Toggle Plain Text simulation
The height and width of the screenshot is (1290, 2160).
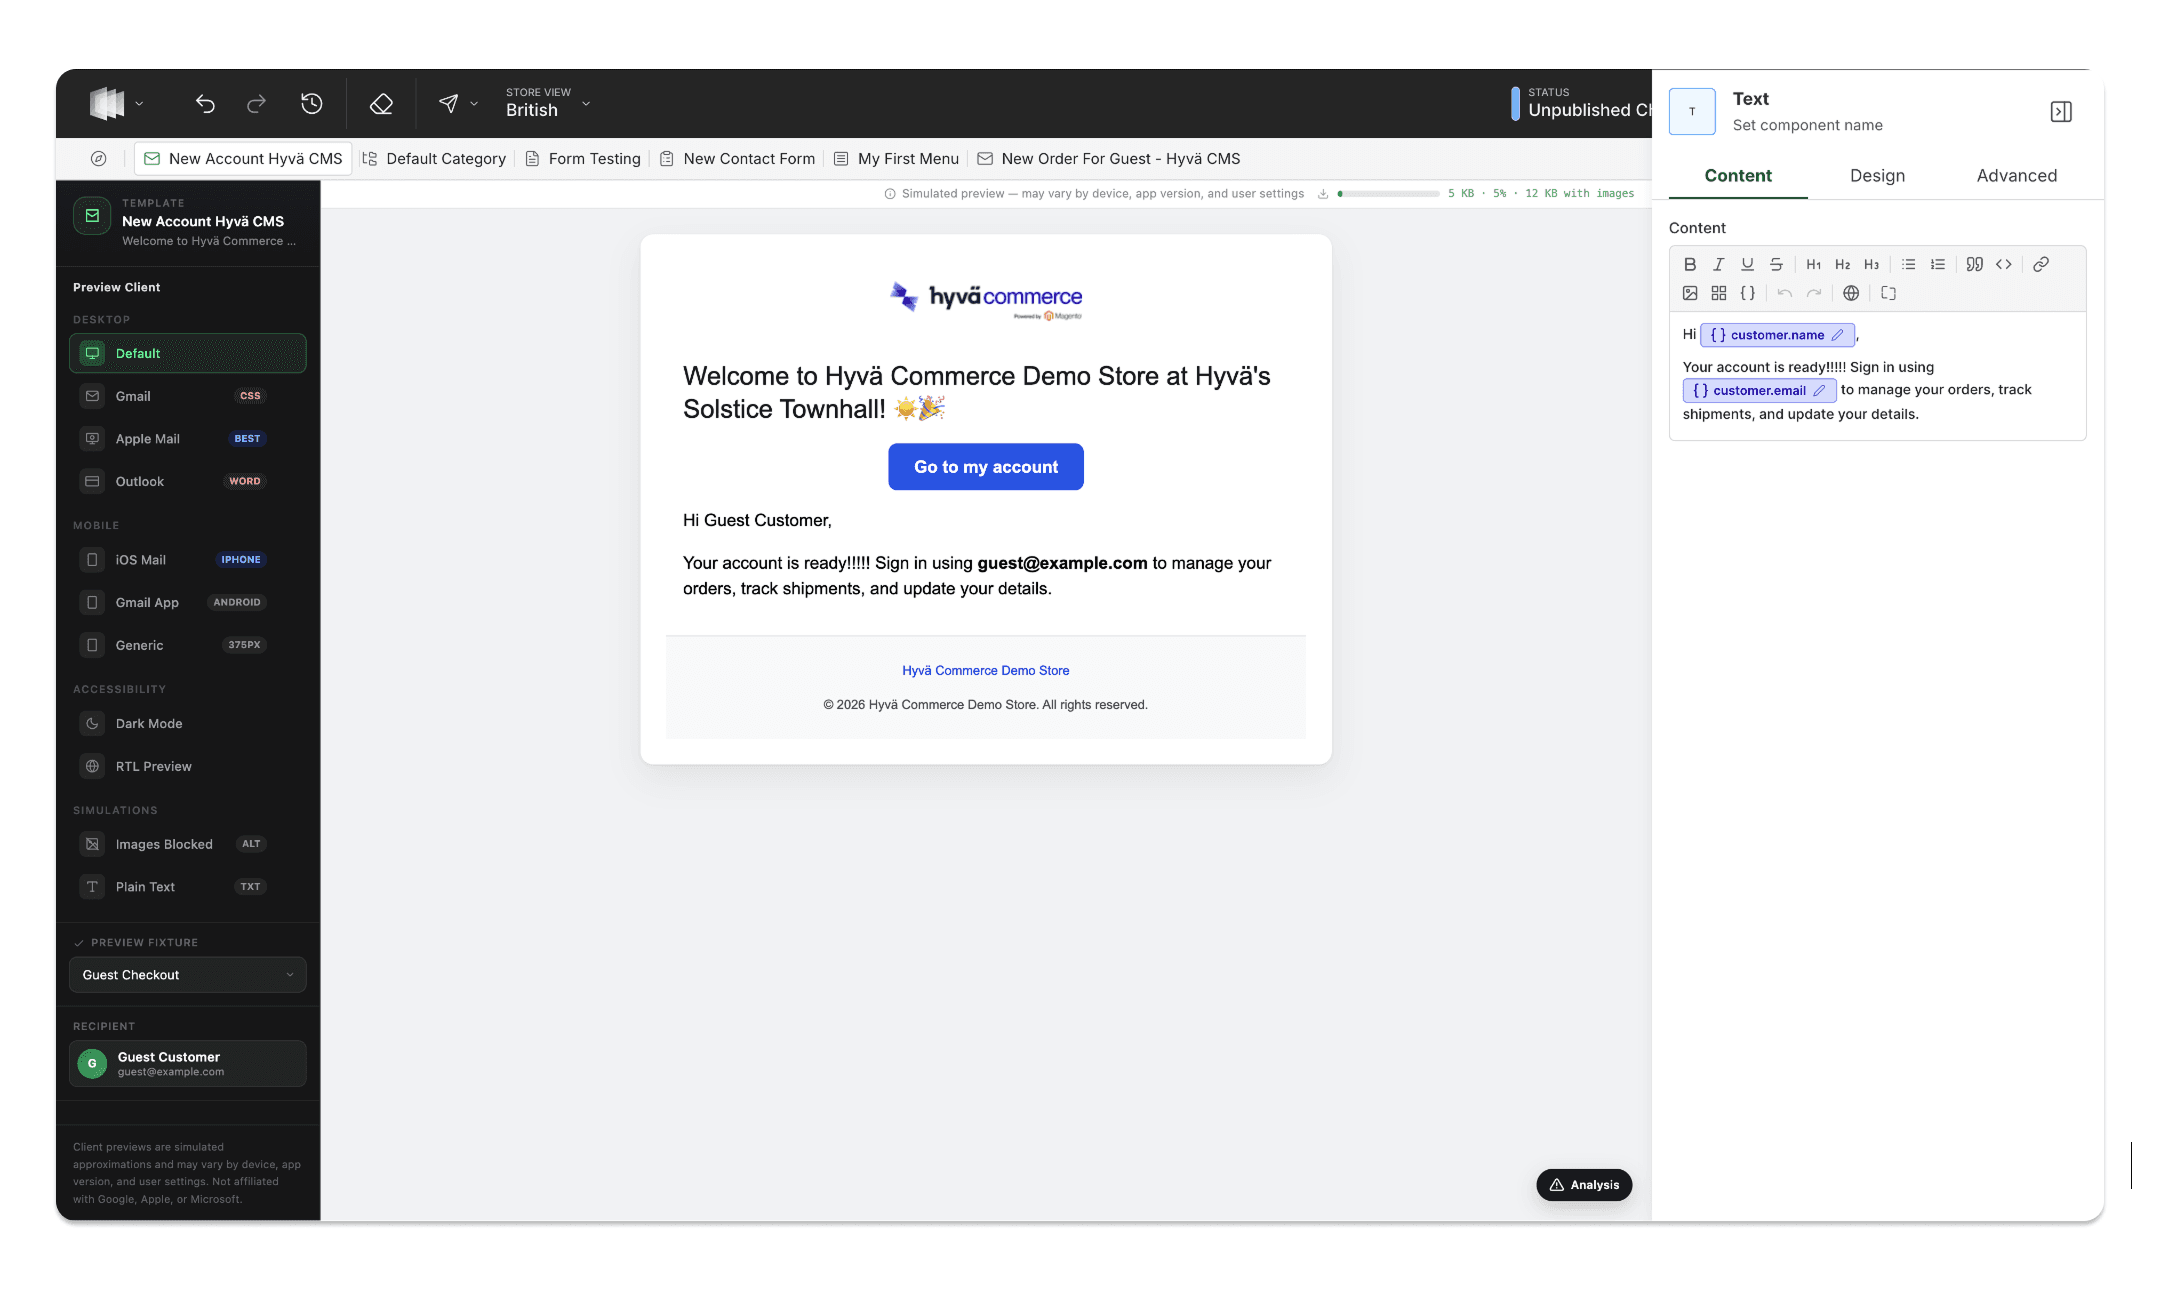[187, 887]
